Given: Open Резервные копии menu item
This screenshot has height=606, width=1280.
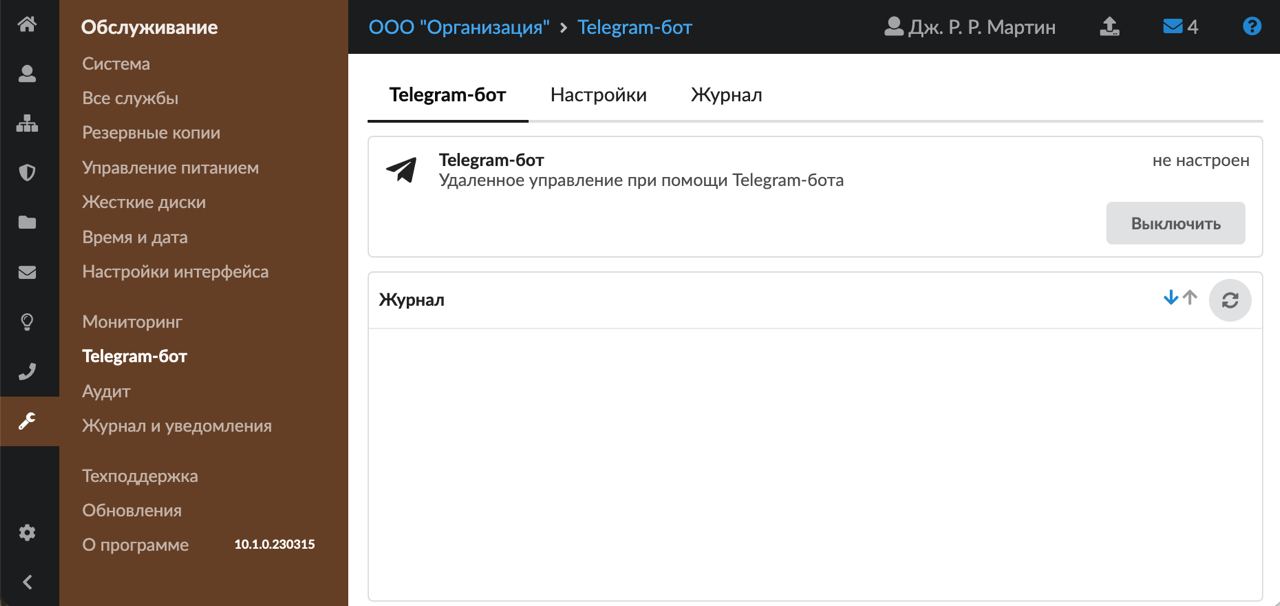Looking at the screenshot, I should [x=151, y=133].
